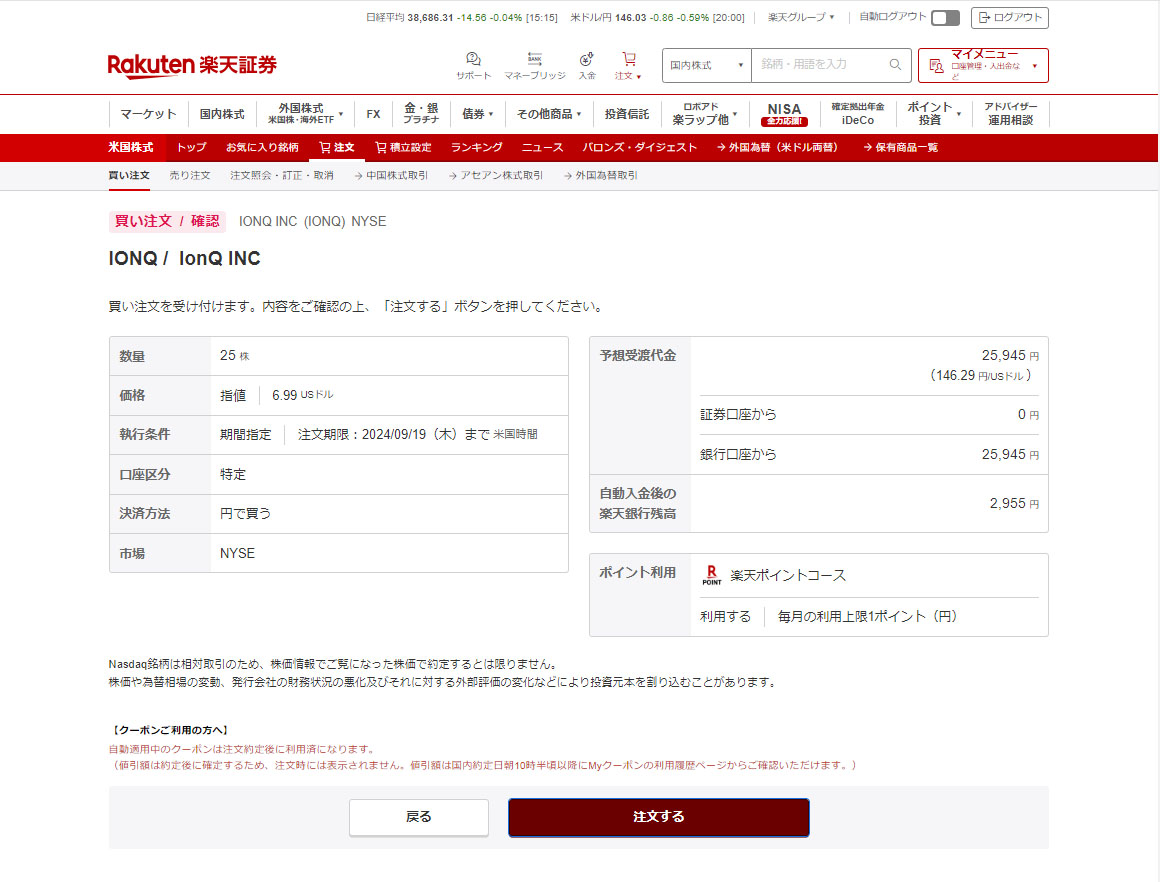The height and width of the screenshot is (882, 1160).
Task: Open the 楽天グループ dropdown
Action: point(801,17)
